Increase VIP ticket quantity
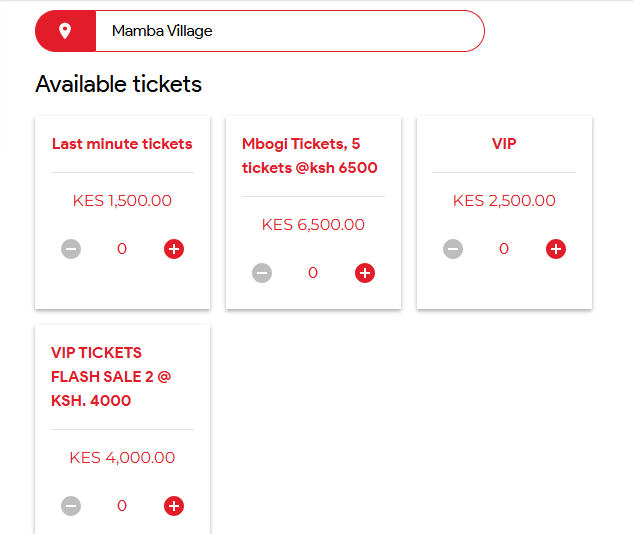 556,249
